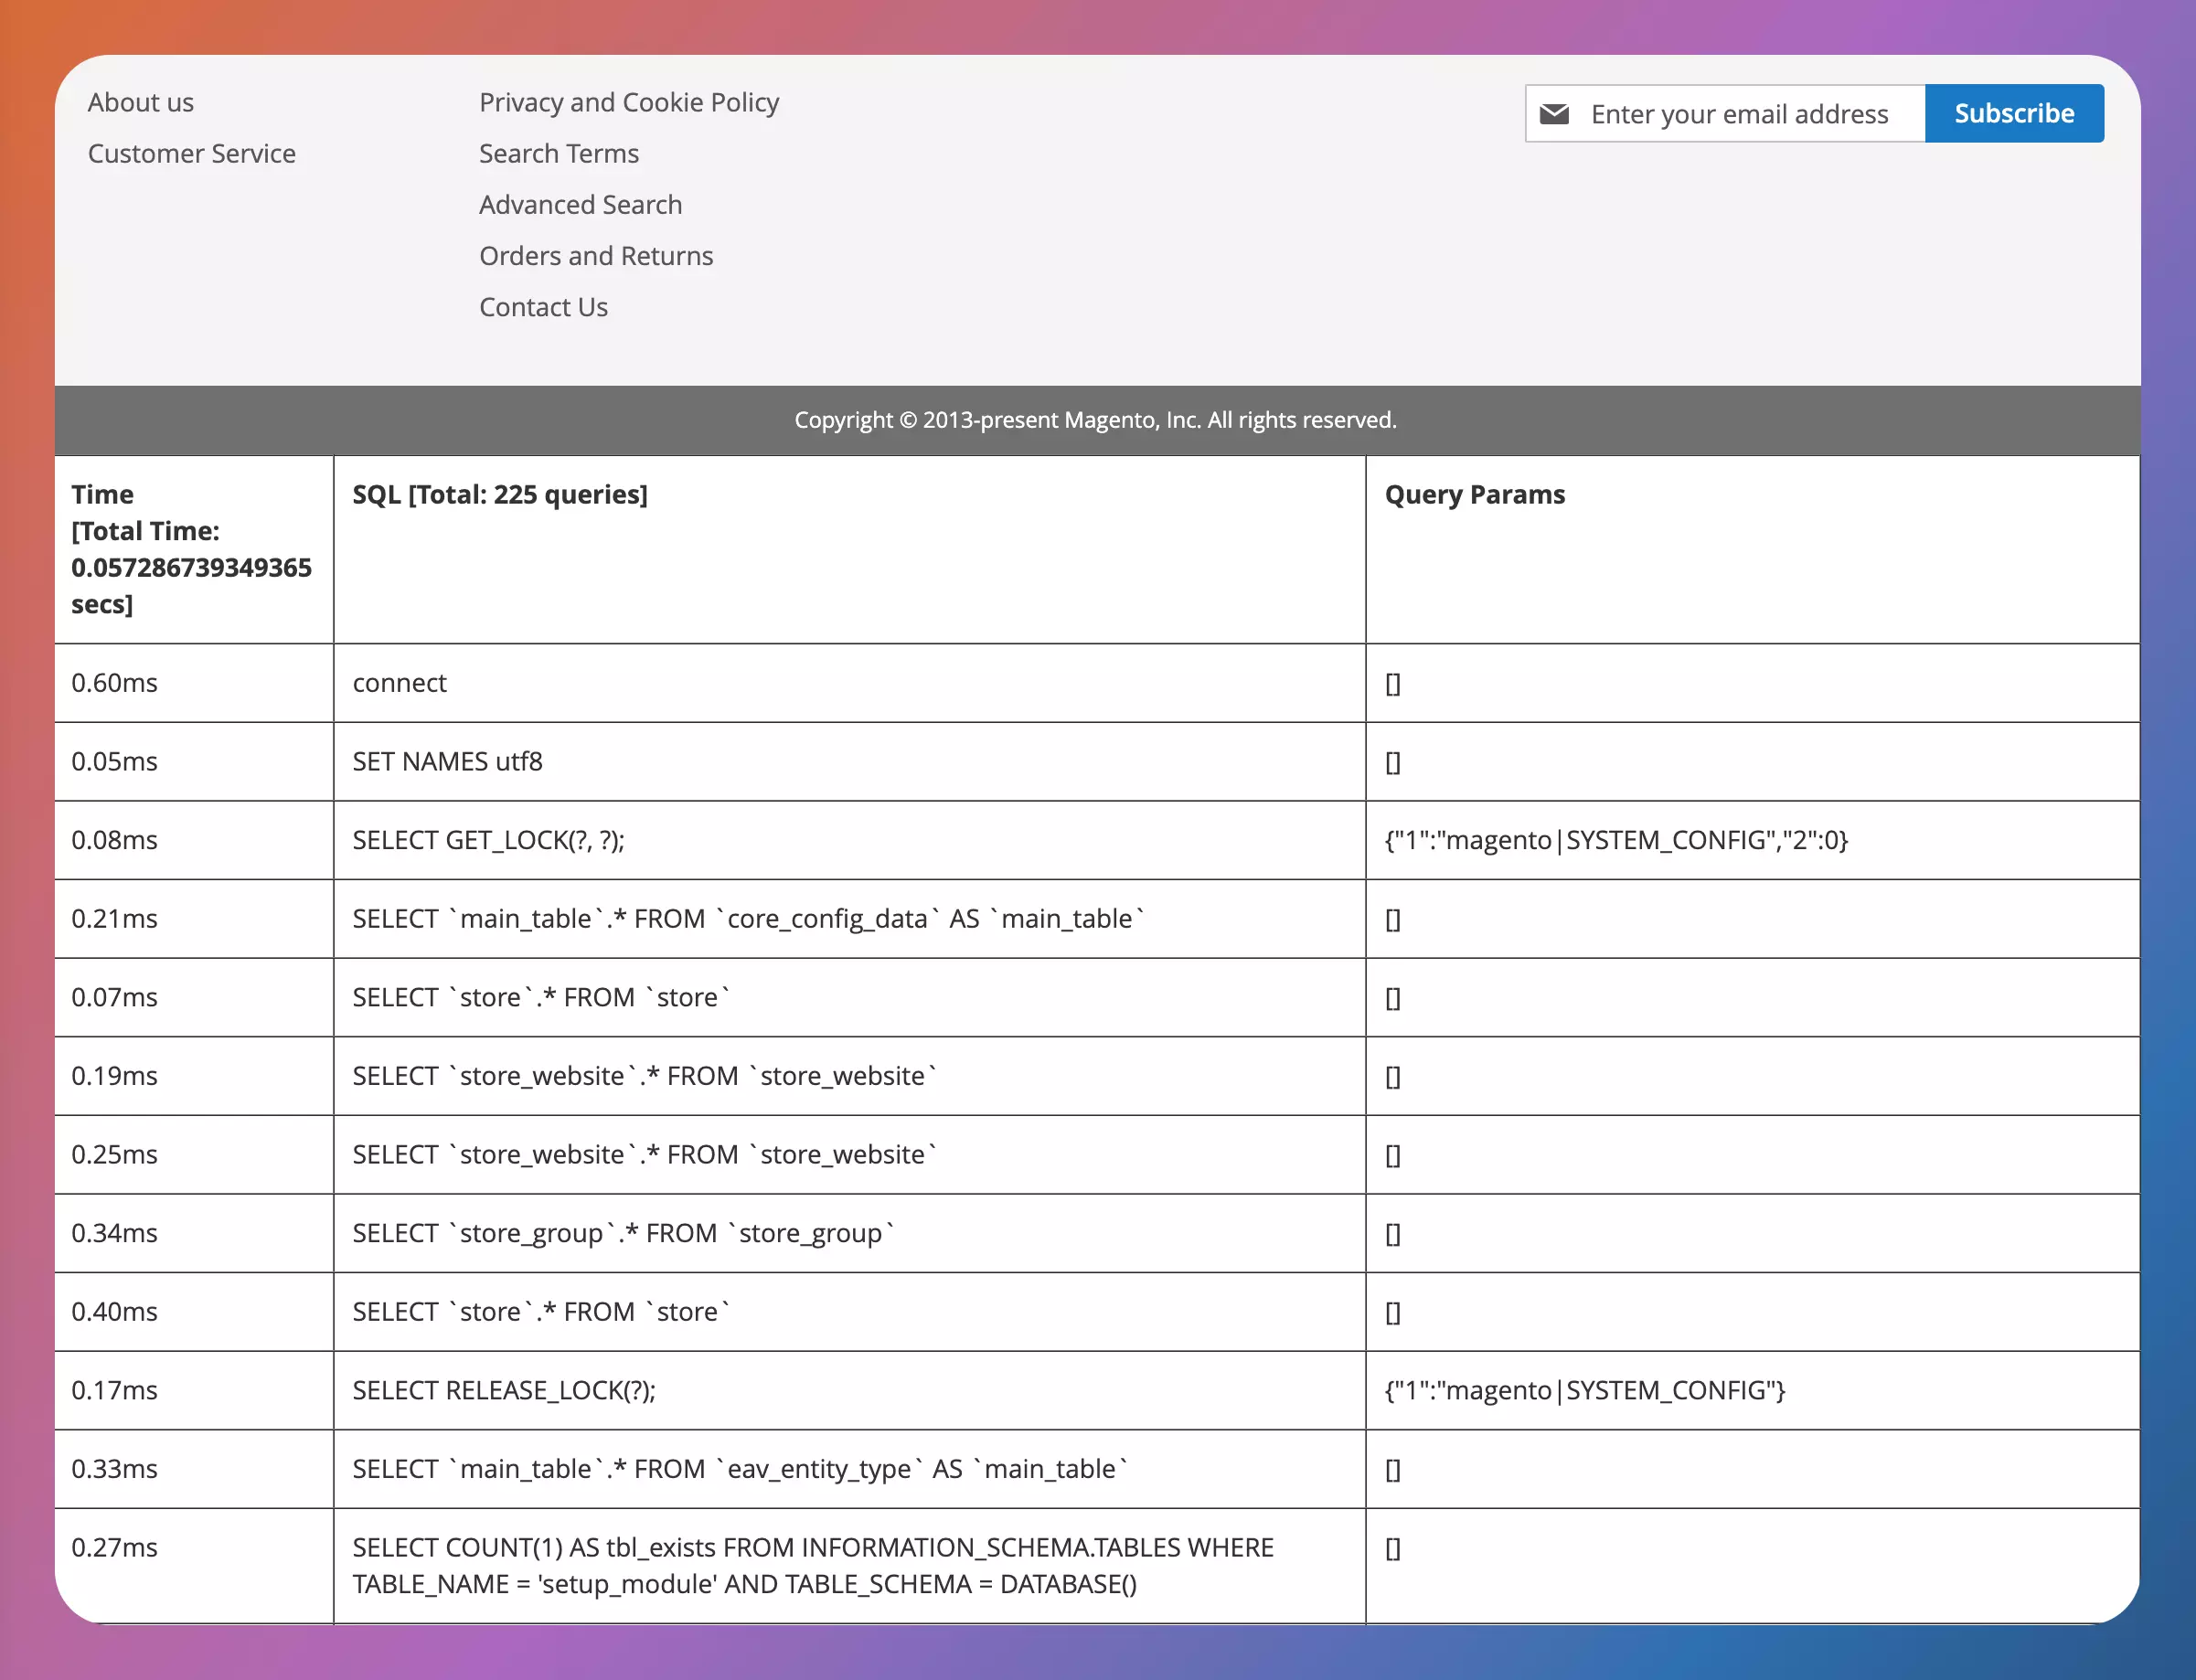Click the 0.08ms time cell
2196x1680 pixels.
[x=194, y=840]
